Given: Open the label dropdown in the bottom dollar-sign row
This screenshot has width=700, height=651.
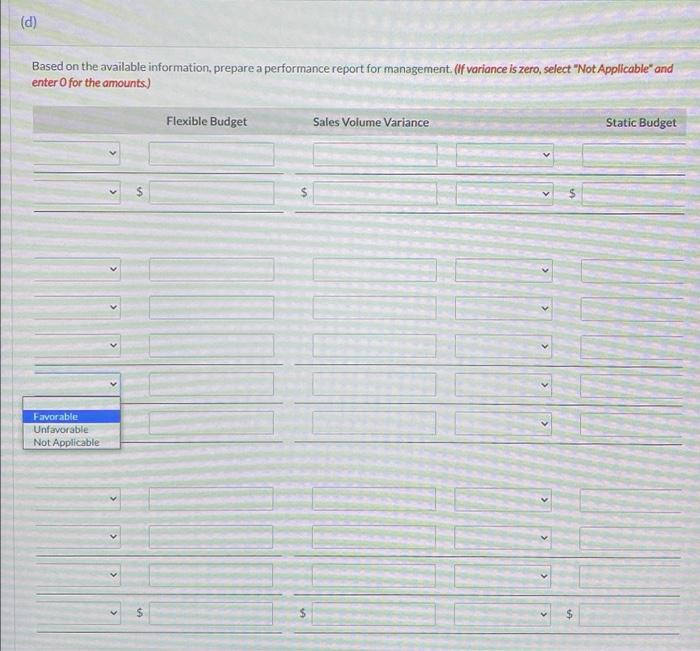Looking at the screenshot, I should [78, 613].
